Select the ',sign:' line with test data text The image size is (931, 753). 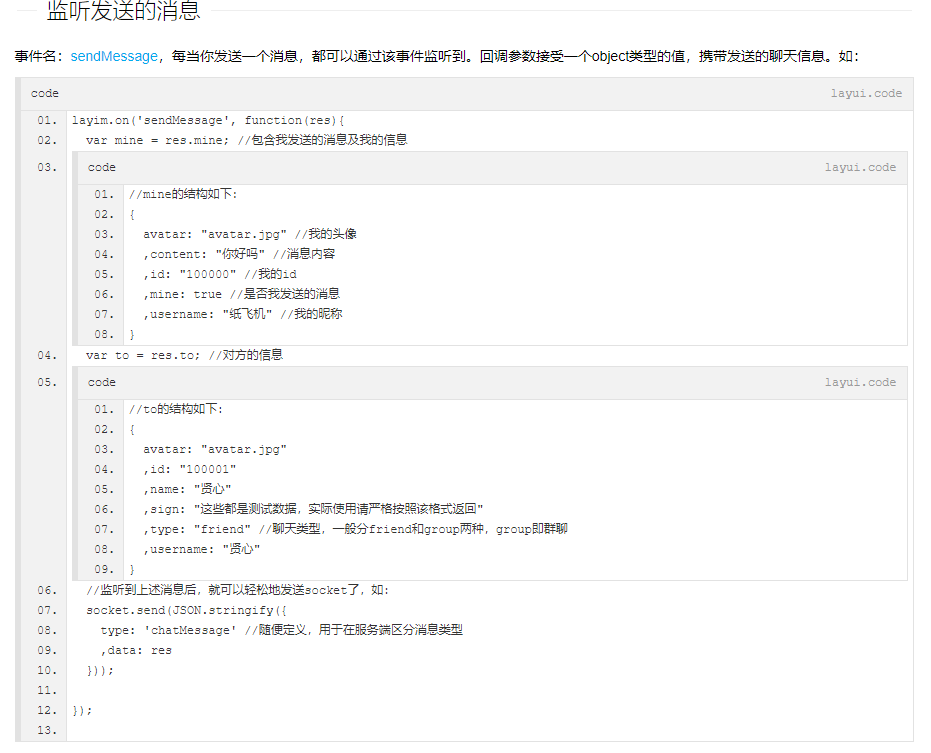point(313,510)
